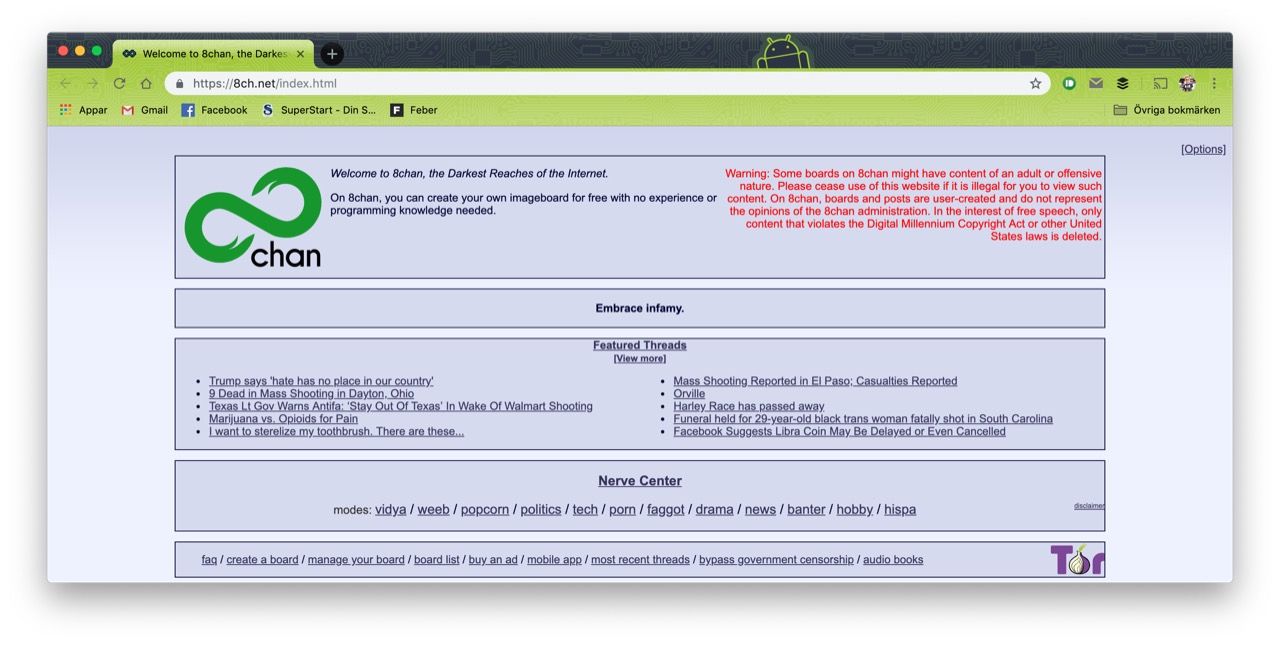This screenshot has width=1280, height=645.
Task: Select the Welcome to 8chan tab
Action: [x=214, y=54]
